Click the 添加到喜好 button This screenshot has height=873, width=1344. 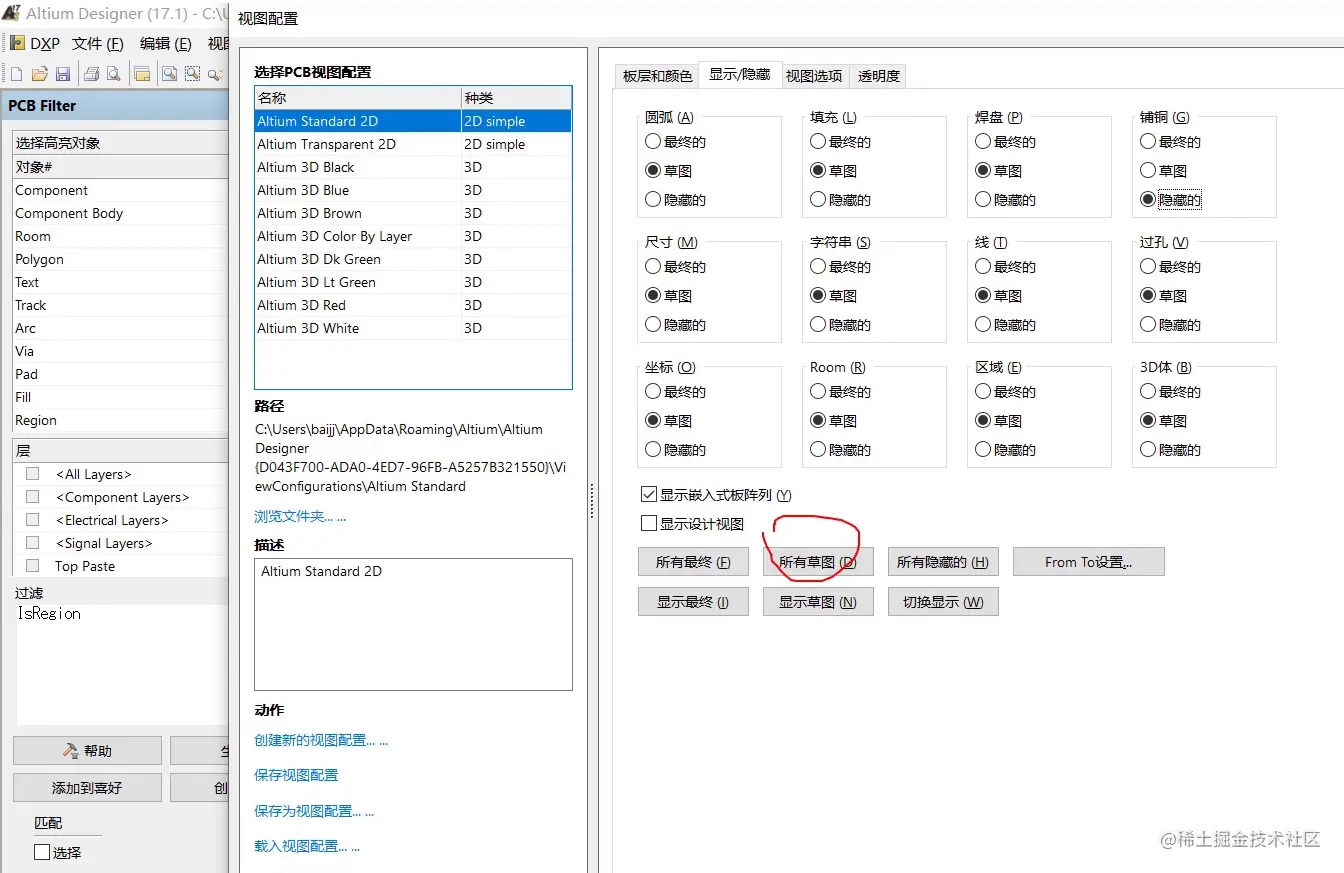tap(87, 788)
